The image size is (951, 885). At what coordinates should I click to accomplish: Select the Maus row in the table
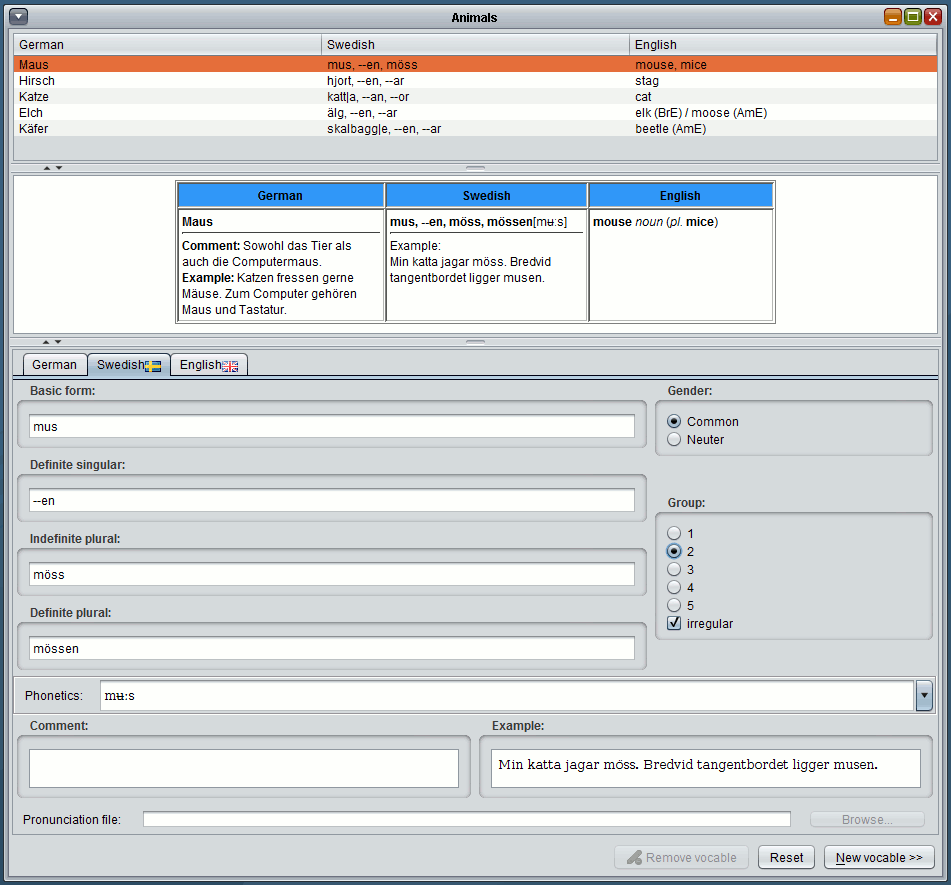pos(476,64)
